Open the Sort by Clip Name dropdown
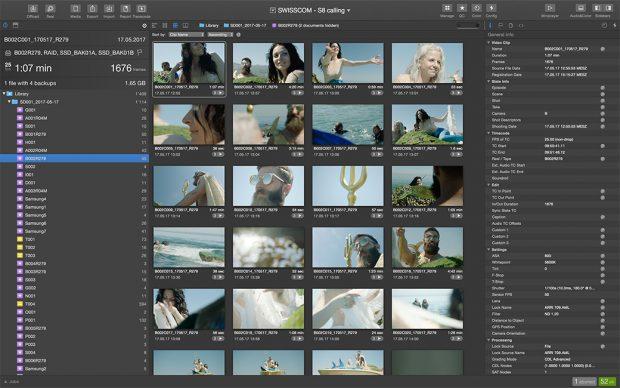The image size is (620, 388). click(x=186, y=35)
